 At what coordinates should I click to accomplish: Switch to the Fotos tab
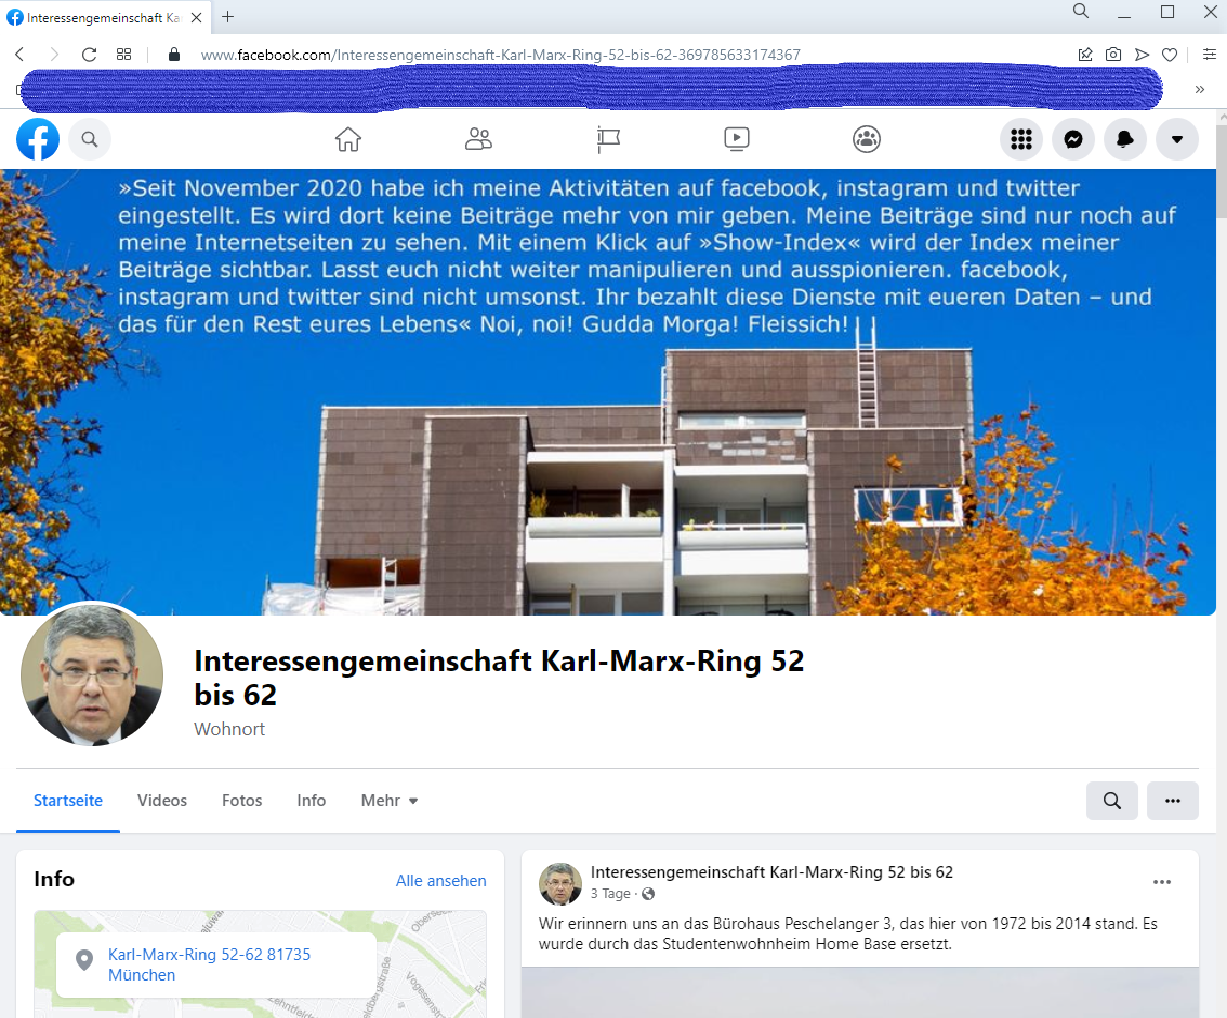pos(242,800)
